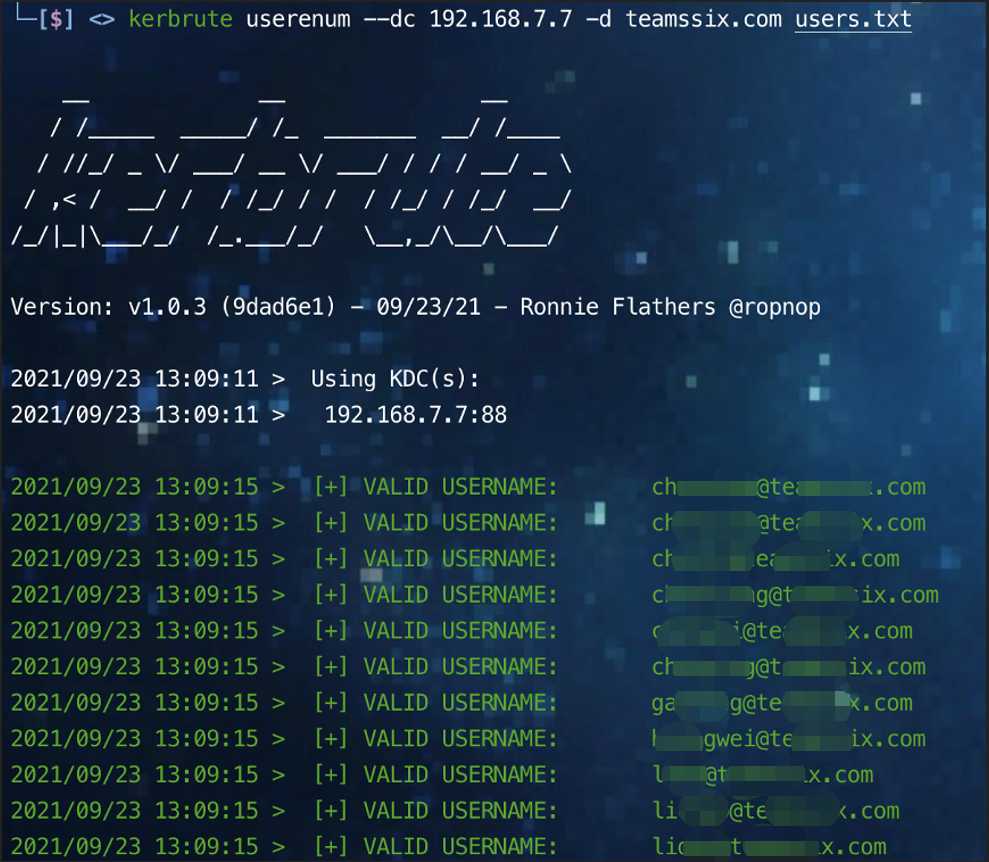Click the <> symbol in prompt
The height and width of the screenshot is (862, 989).
[102, 20]
